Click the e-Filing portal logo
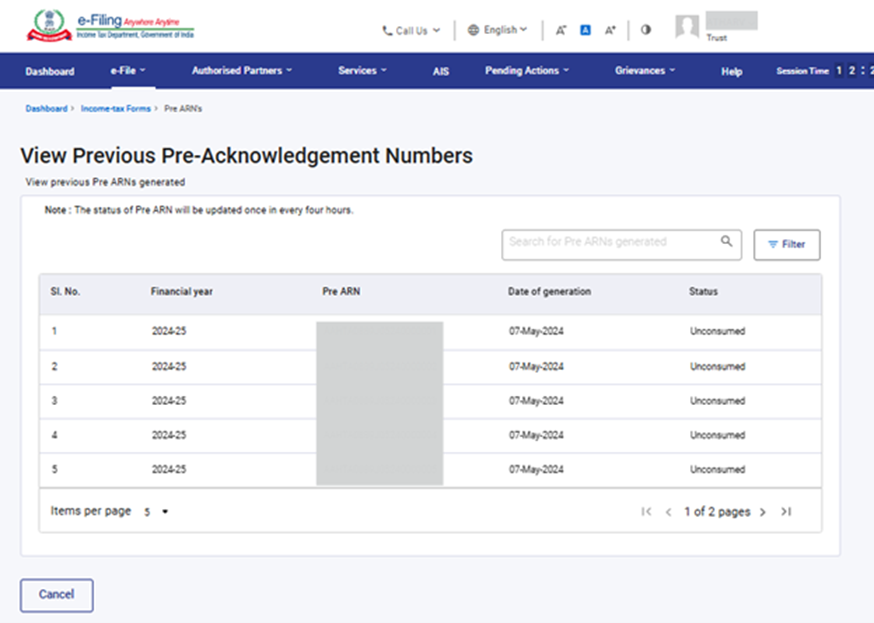Image resolution: width=874 pixels, height=623 pixels. [x=111, y=26]
